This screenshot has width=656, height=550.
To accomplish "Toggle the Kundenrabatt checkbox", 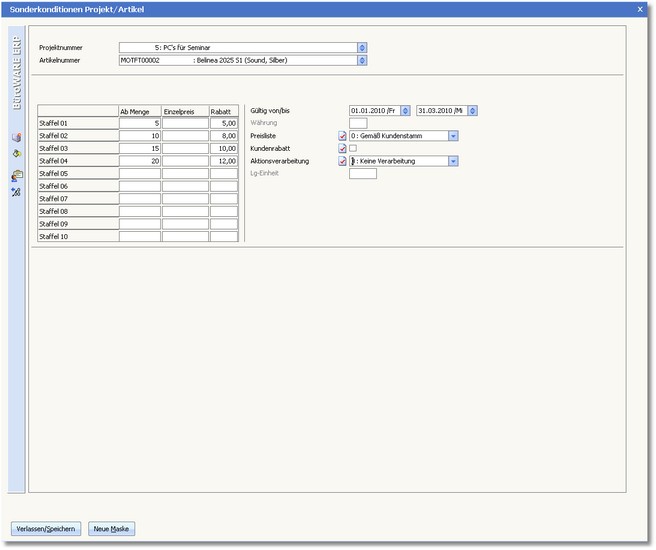I will (x=353, y=149).
